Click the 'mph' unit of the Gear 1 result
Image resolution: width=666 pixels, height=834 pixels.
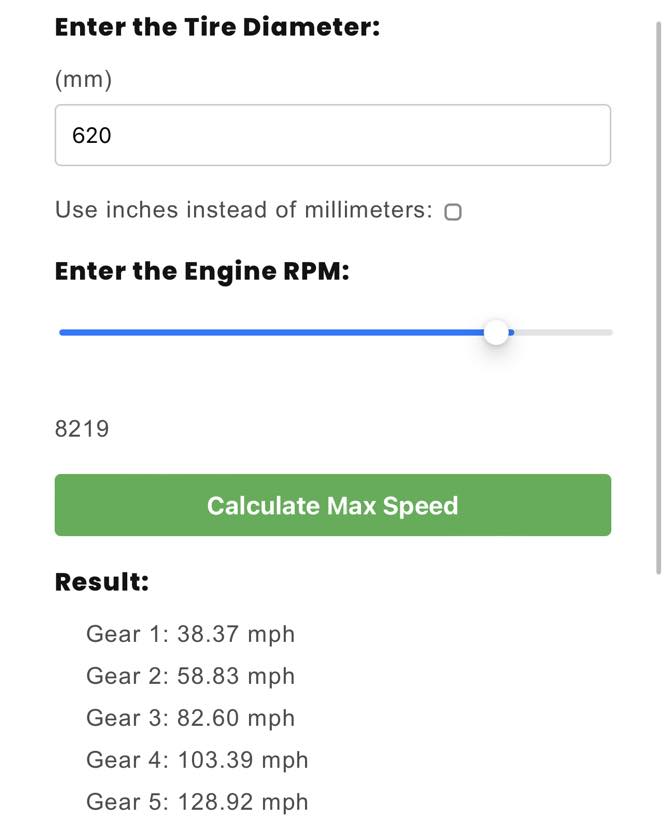pos(271,635)
